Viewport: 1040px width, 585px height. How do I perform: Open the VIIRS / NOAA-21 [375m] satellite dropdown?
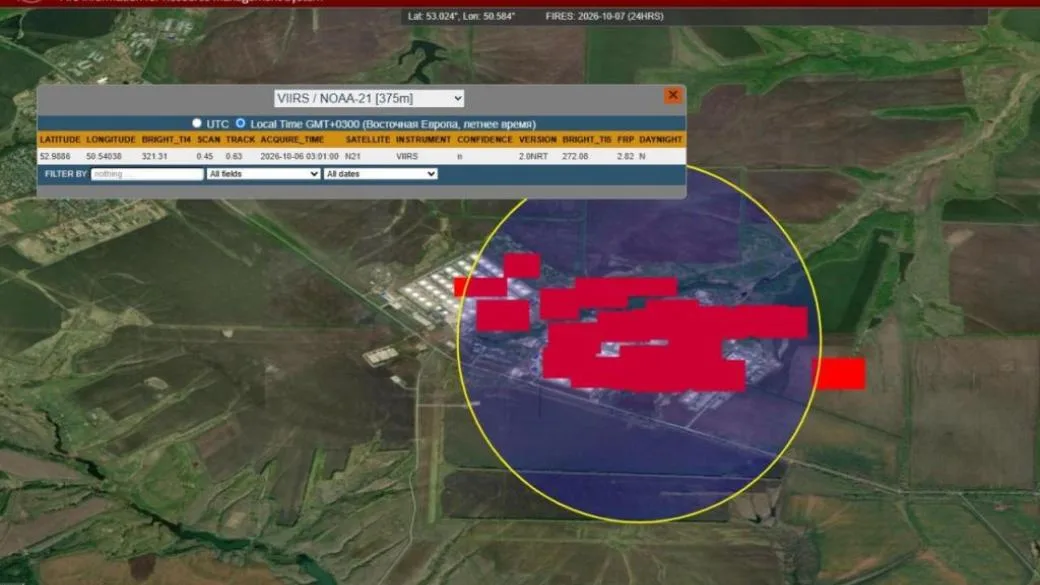(369, 98)
